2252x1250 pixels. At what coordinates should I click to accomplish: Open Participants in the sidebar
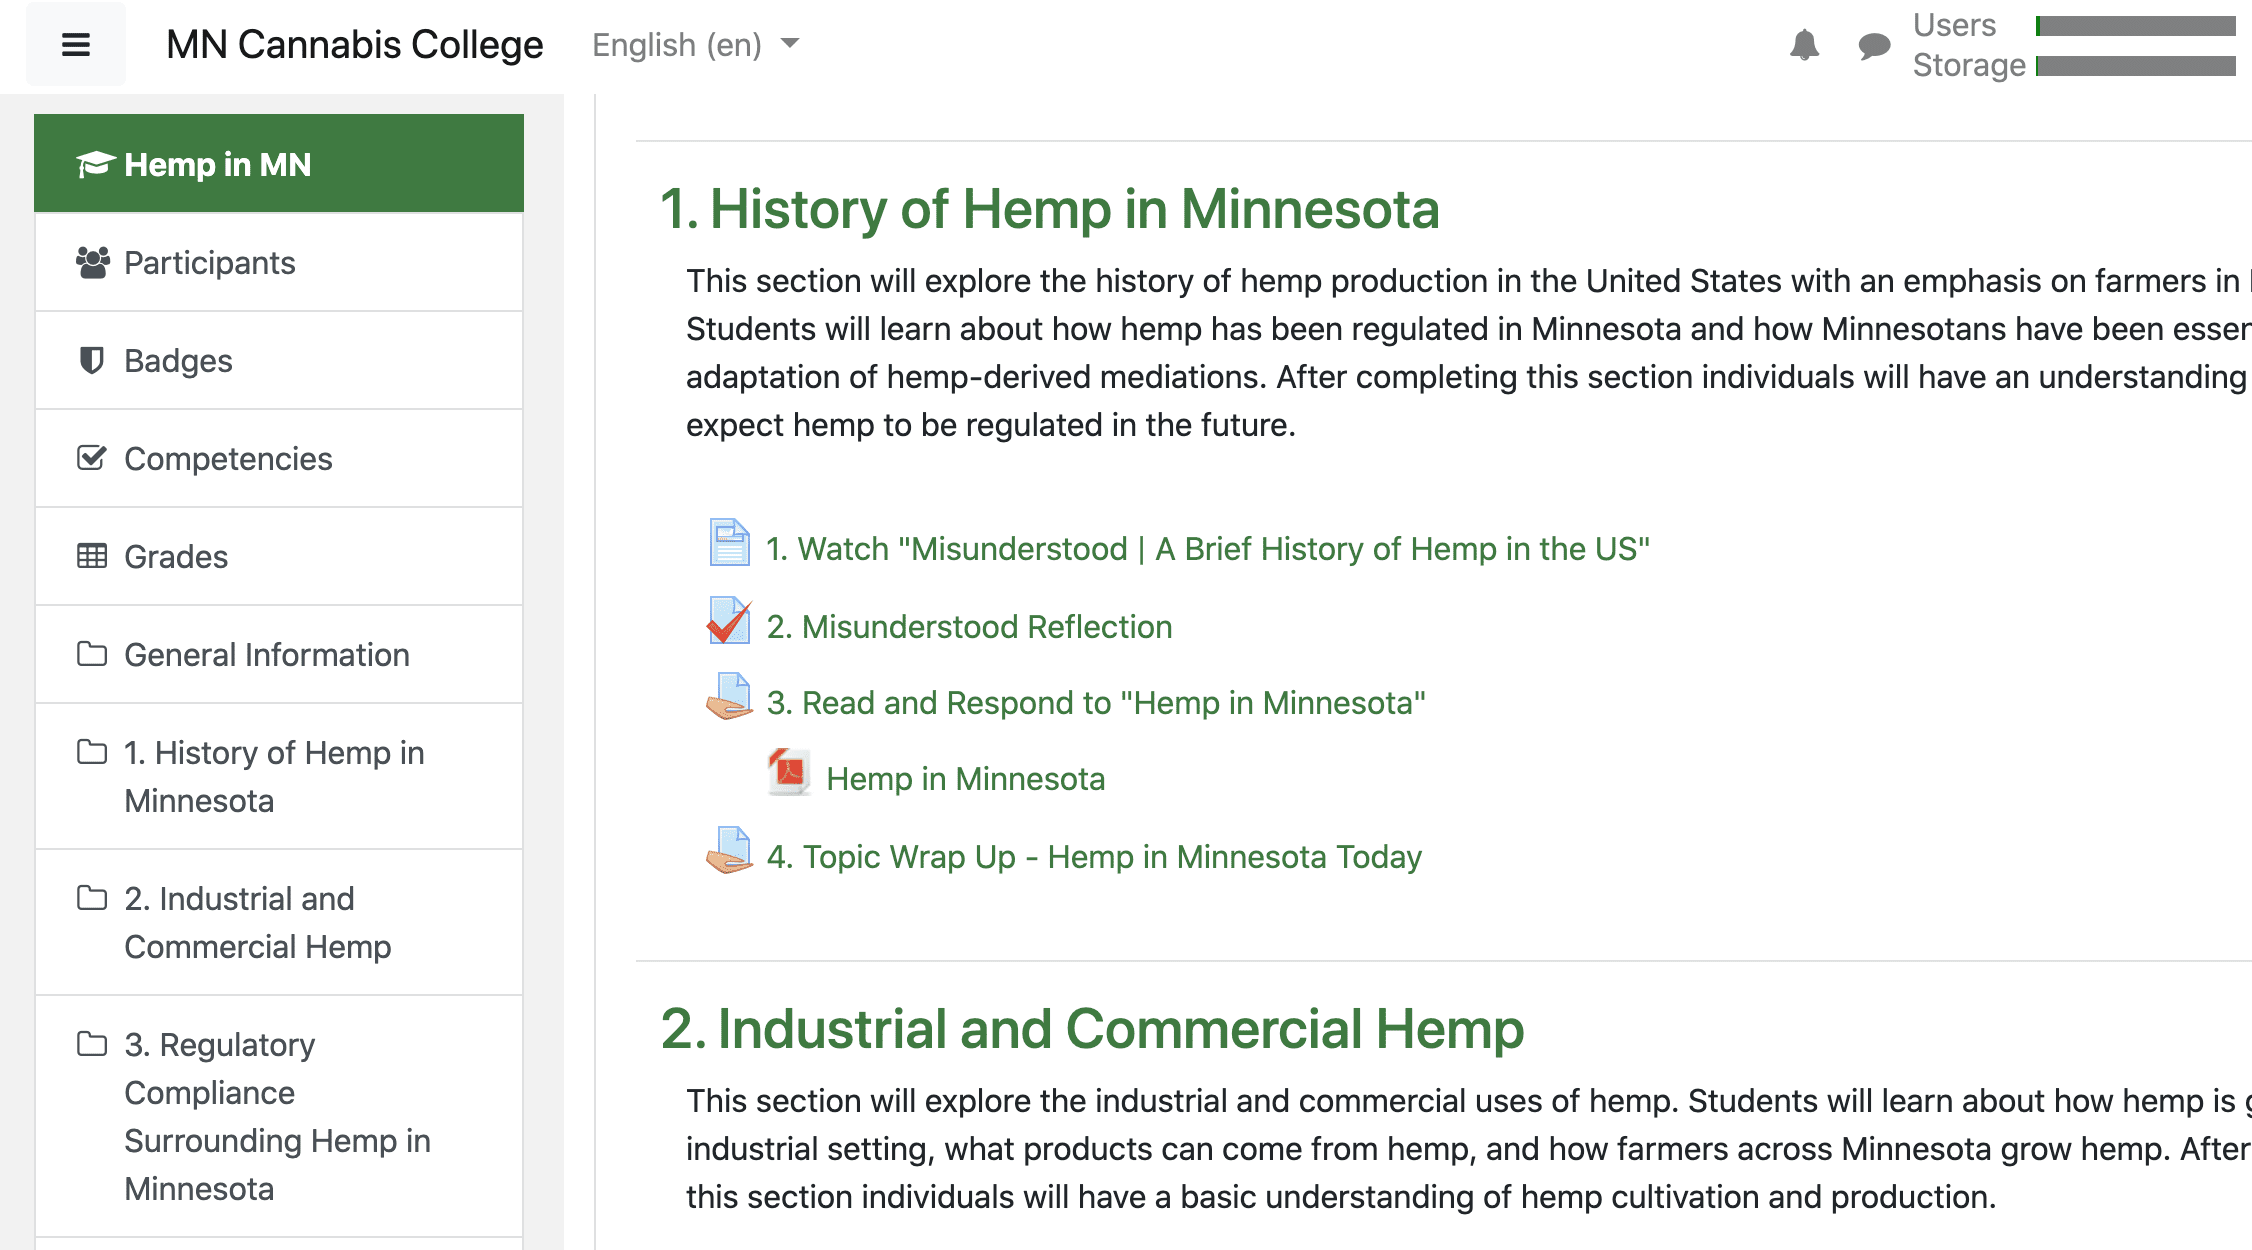[209, 262]
